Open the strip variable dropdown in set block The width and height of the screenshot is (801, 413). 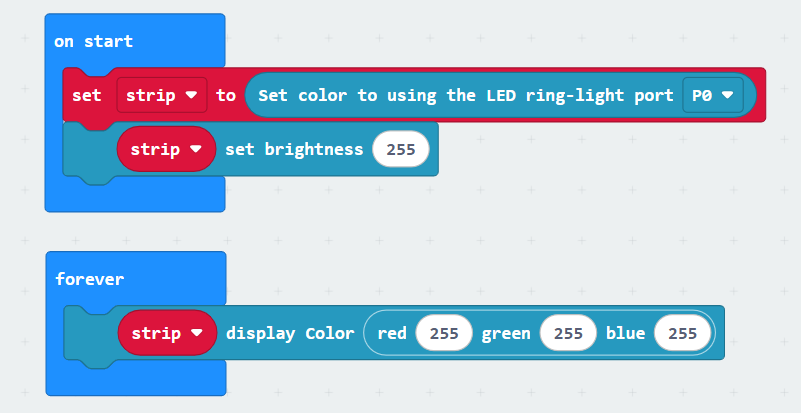pyautogui.click(x=161, y=95)
